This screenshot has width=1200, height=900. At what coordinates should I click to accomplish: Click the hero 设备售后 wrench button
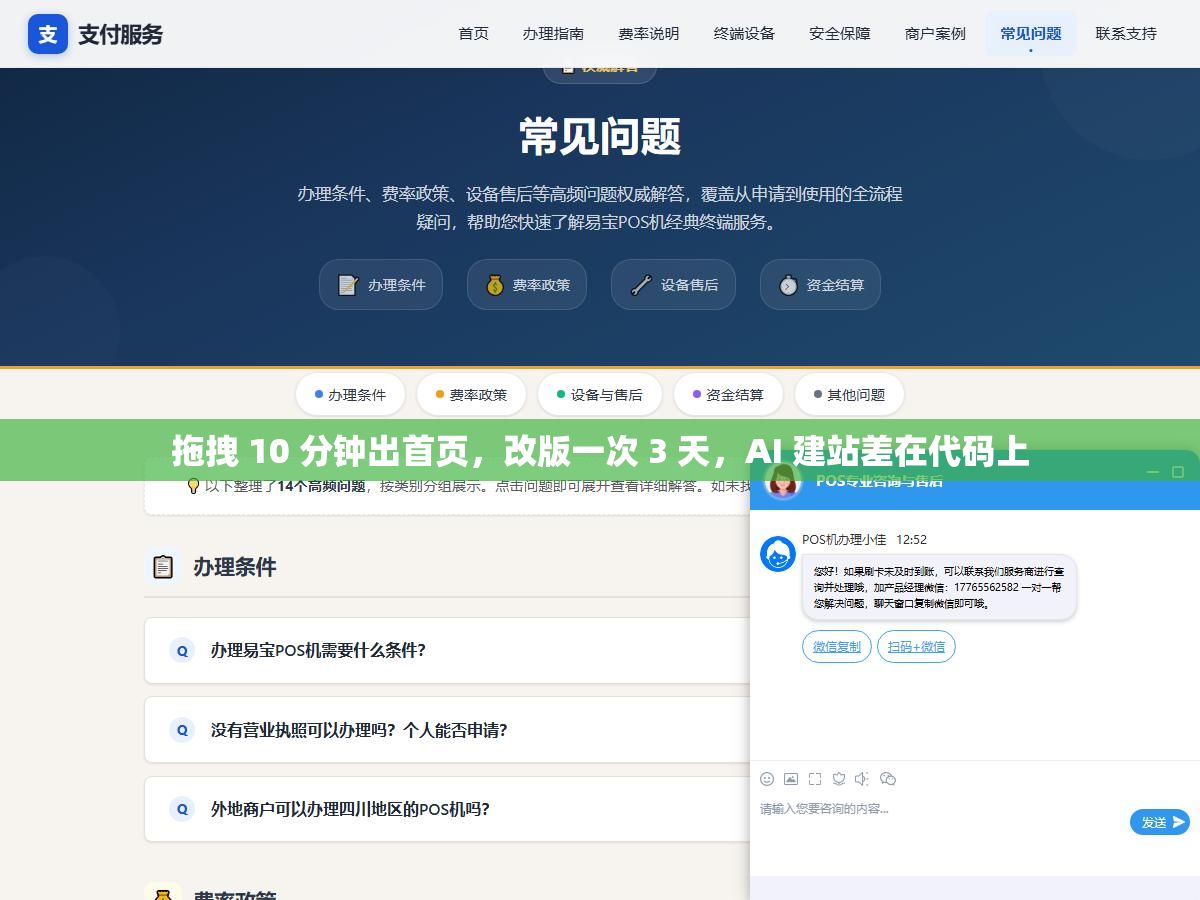pos(674,285)
